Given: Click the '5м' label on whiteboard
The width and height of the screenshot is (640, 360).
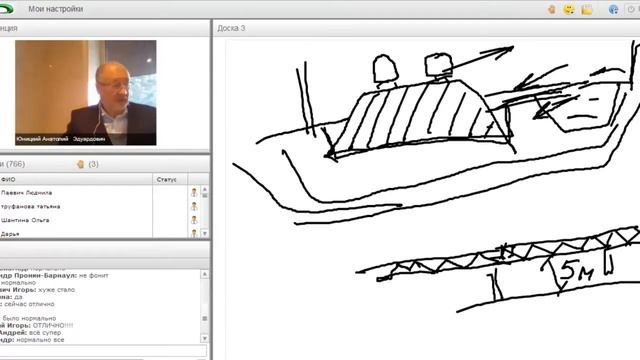Looking at the screenshot, I should tap(576, 271).
